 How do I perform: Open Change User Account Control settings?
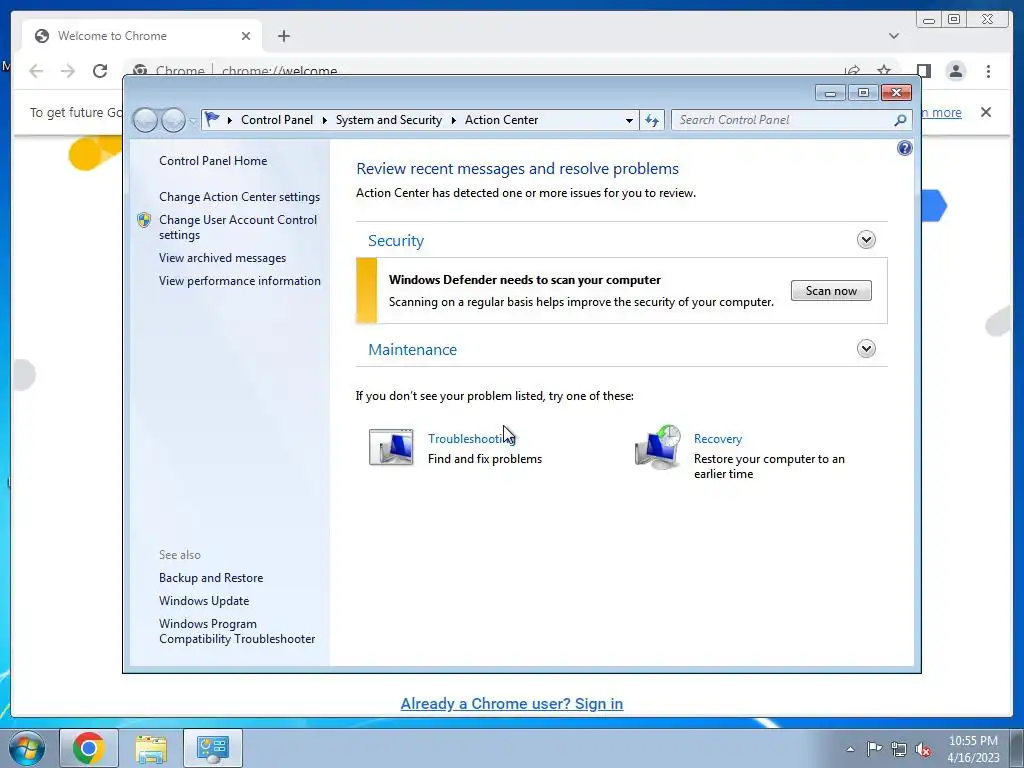(x=238, y=227)
